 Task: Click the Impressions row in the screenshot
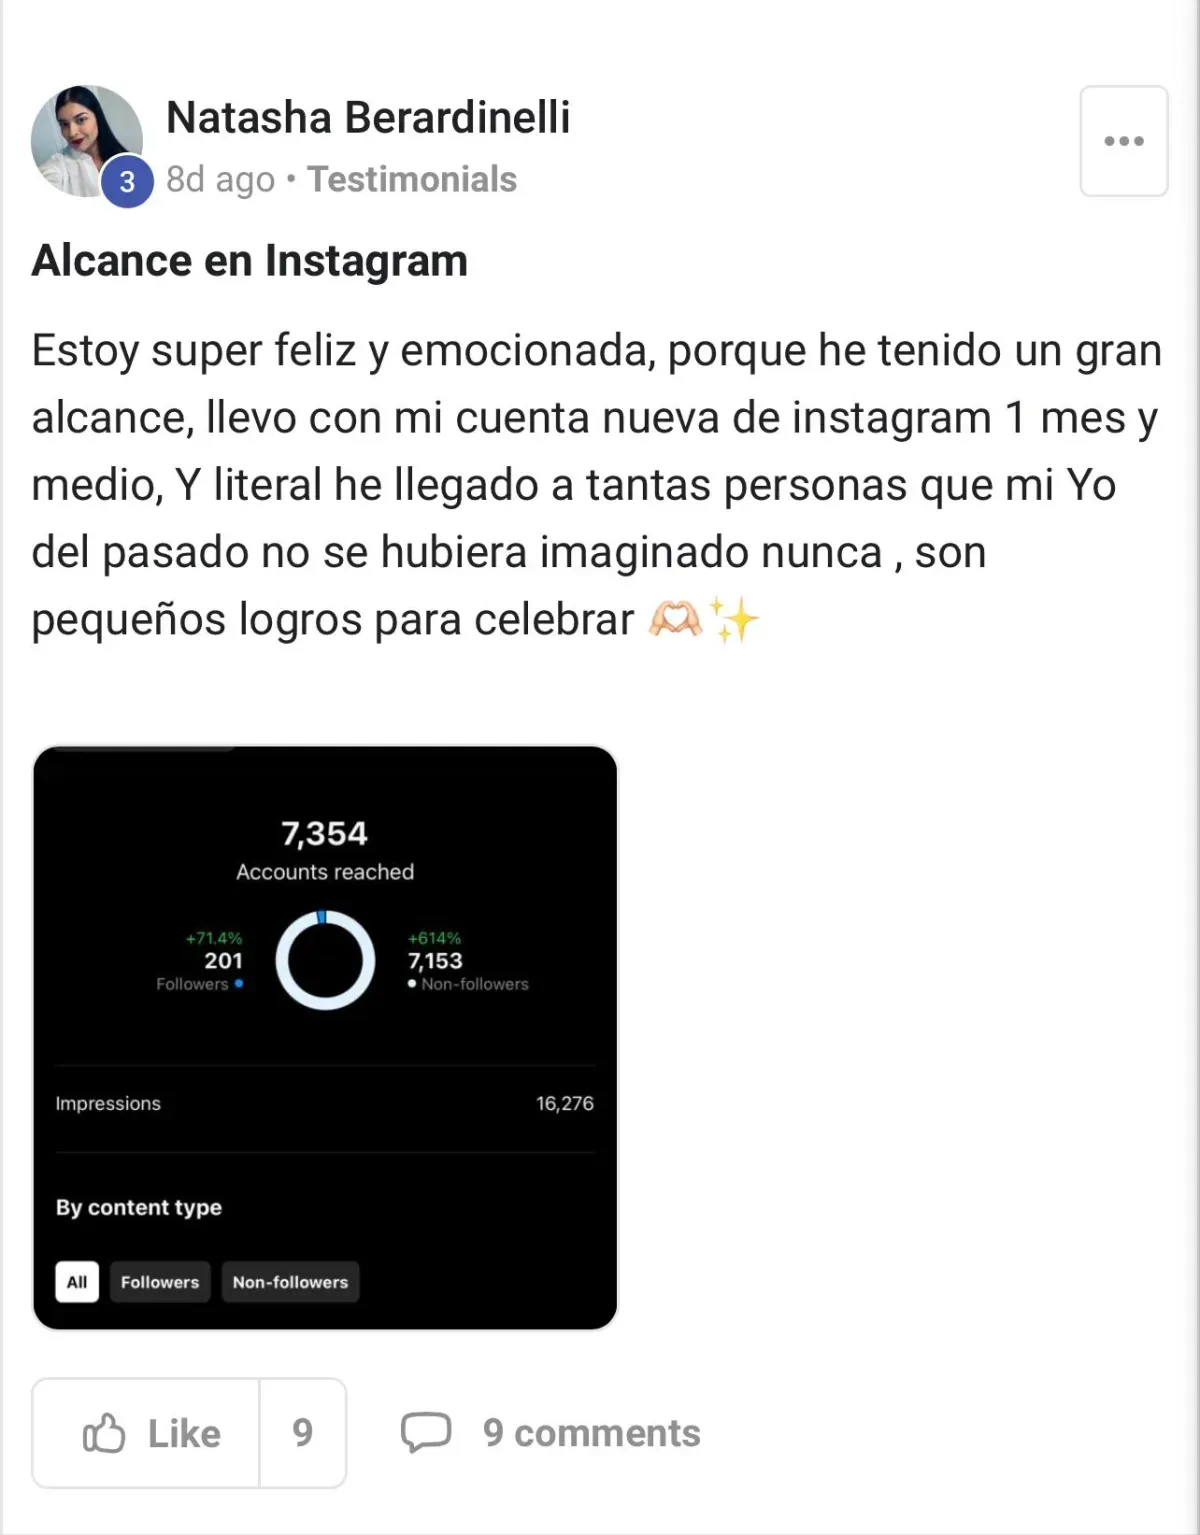point(325,1103)
